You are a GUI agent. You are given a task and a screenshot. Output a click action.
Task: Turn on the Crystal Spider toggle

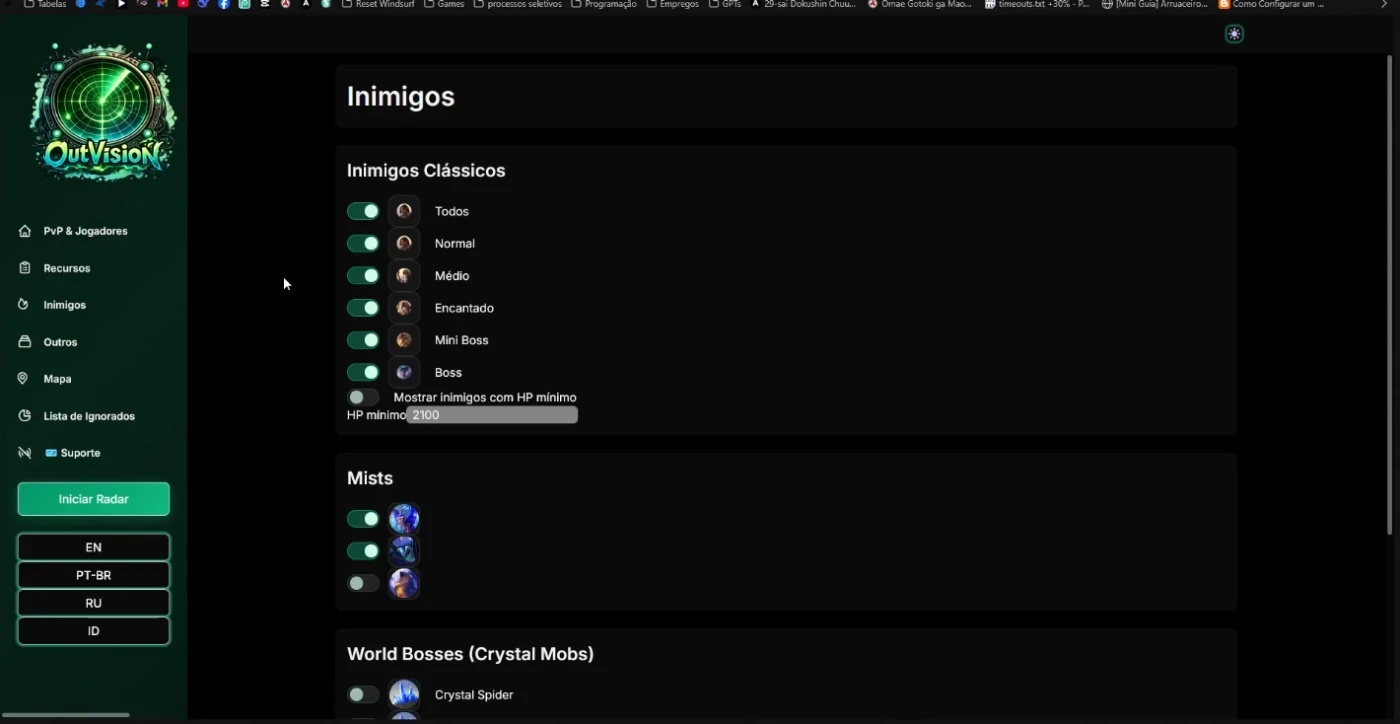point(363,694)
